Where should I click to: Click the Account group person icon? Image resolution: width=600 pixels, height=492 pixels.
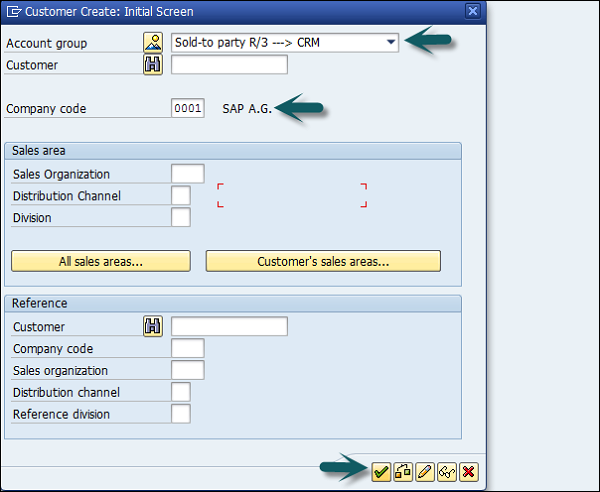153,43
